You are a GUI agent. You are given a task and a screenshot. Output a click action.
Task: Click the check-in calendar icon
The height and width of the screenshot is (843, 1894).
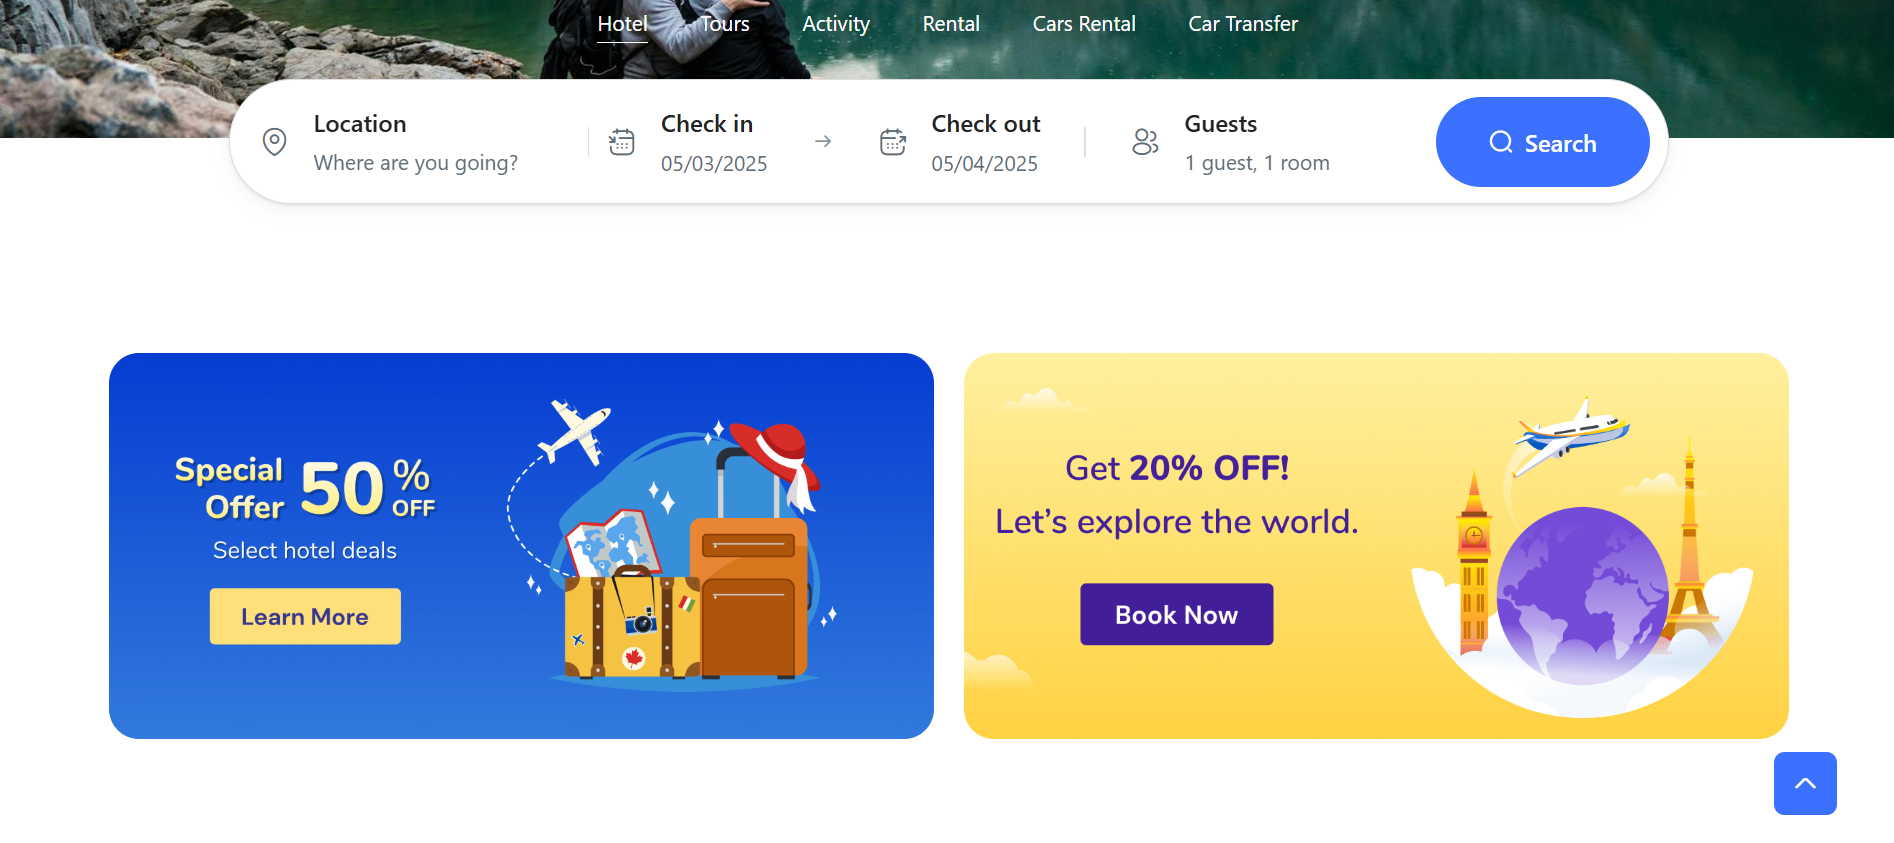622,142
